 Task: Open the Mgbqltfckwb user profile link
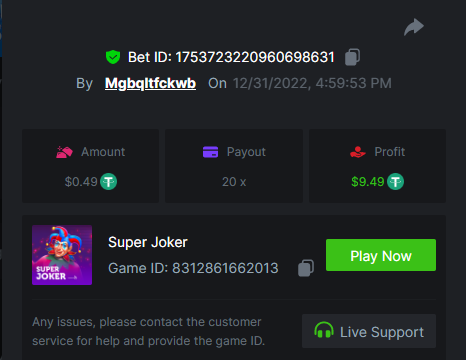click(x=150, y=83)
